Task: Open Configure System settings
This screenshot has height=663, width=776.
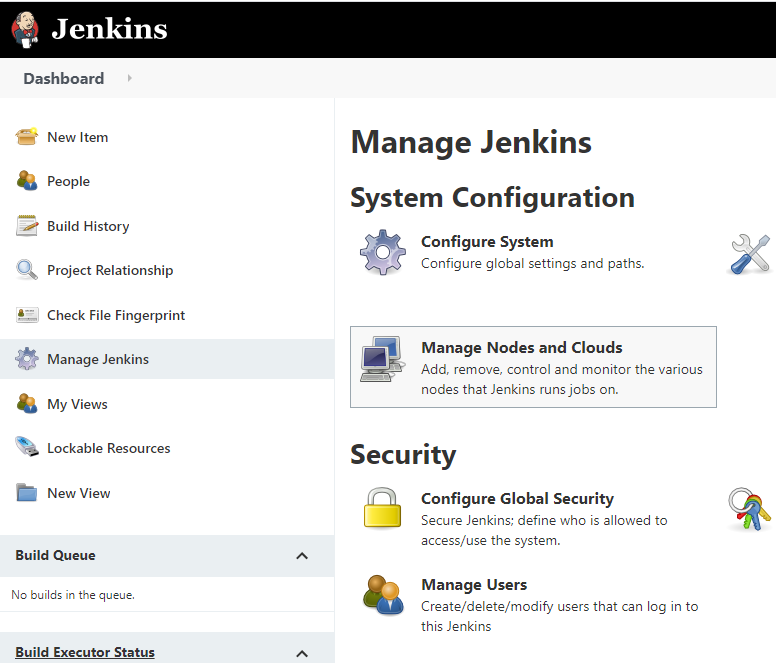Action: 487,241
